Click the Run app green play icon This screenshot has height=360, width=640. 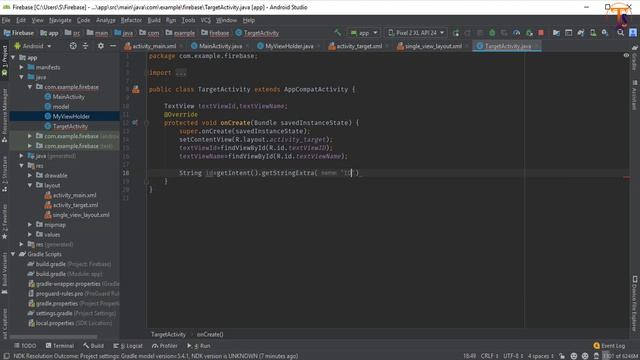click(x=456, y=33)
